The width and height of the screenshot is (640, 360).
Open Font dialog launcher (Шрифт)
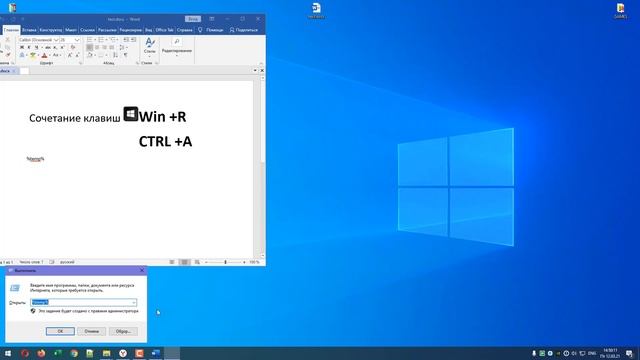coord(80,63)
